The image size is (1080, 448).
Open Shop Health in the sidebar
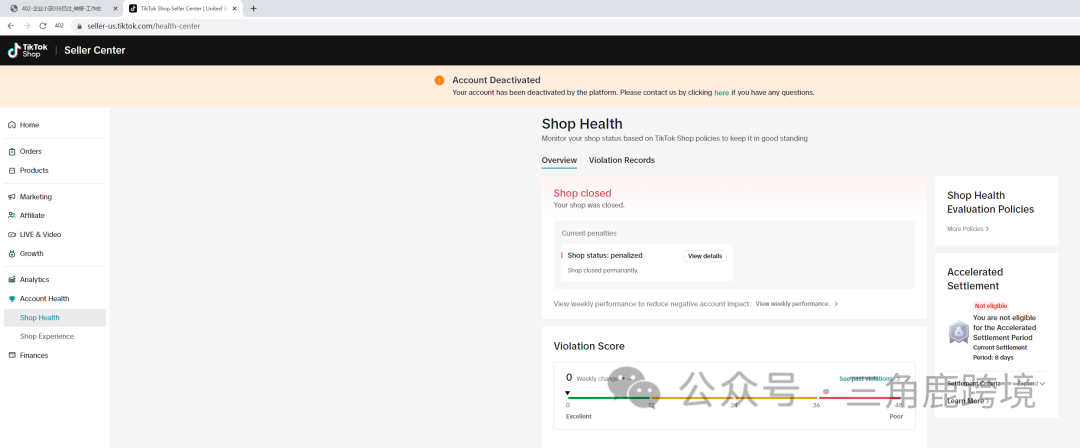55,318
